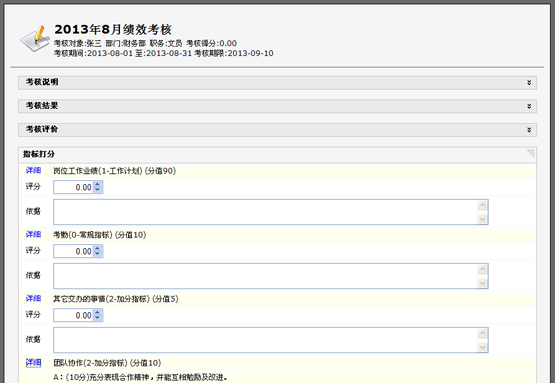The height and width of the screenshot is (383, 555).
Task: Expand the 考核结果 section chevron
Action: [529, 106]
